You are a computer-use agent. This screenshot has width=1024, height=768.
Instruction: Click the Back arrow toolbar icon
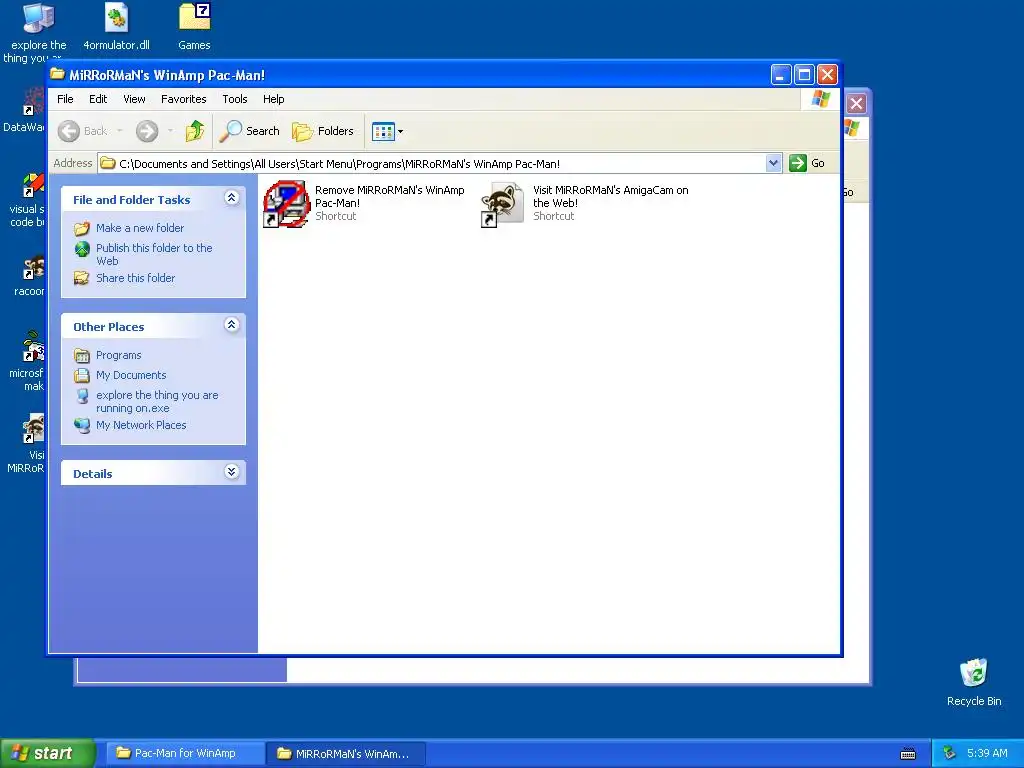click(69, 131)
